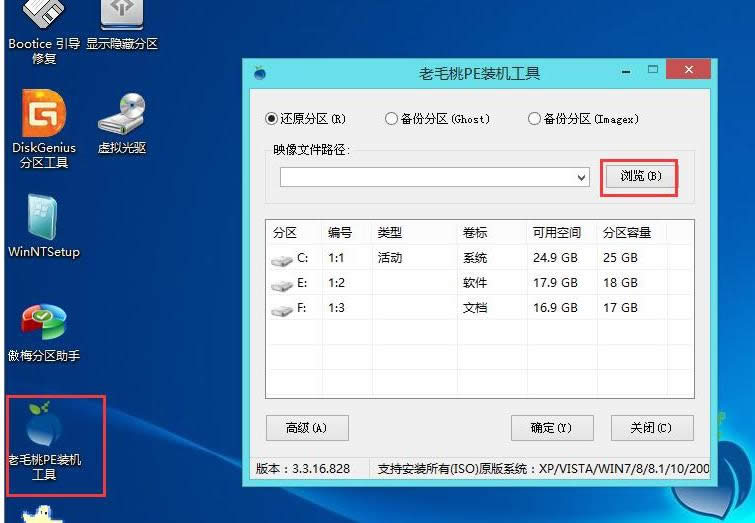The width and height of the screenshot is (755, 523).
Task: Click the 关闭(C) close button
Action: tap(651, 428)
